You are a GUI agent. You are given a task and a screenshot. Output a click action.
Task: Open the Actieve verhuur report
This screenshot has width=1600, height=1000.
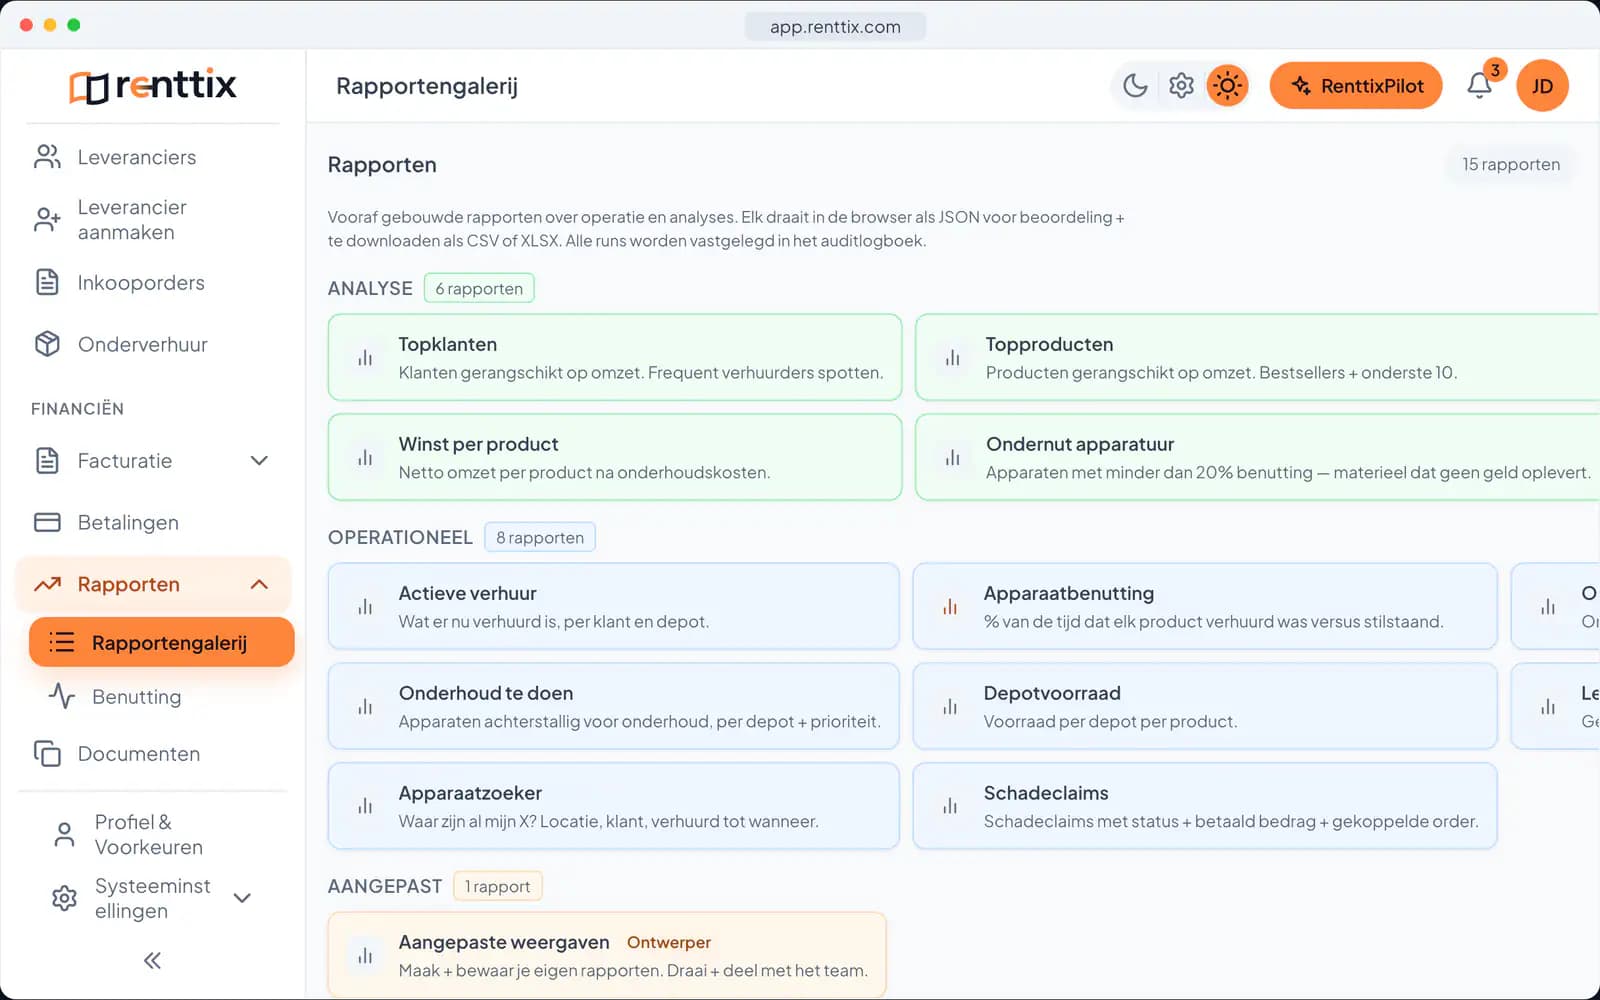click(x=614, y=606)
